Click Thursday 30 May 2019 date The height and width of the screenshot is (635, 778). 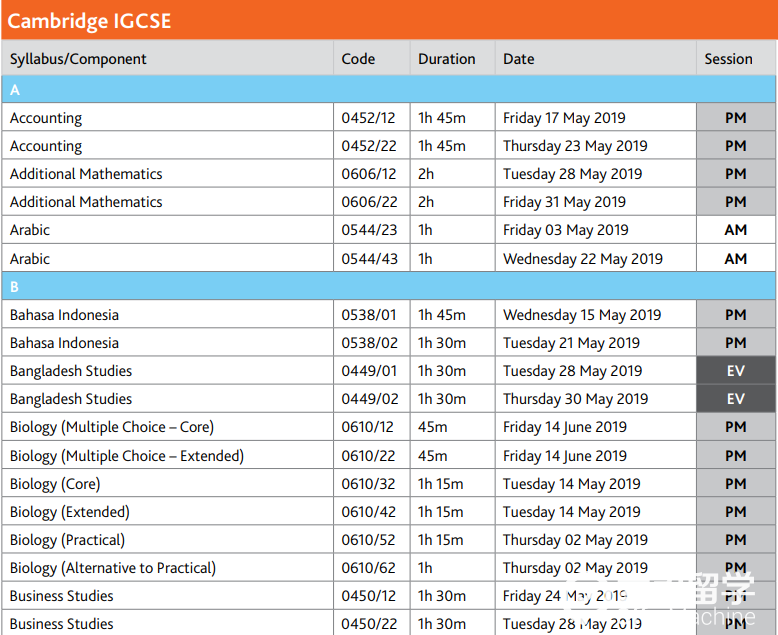click(x=576, y=399)
